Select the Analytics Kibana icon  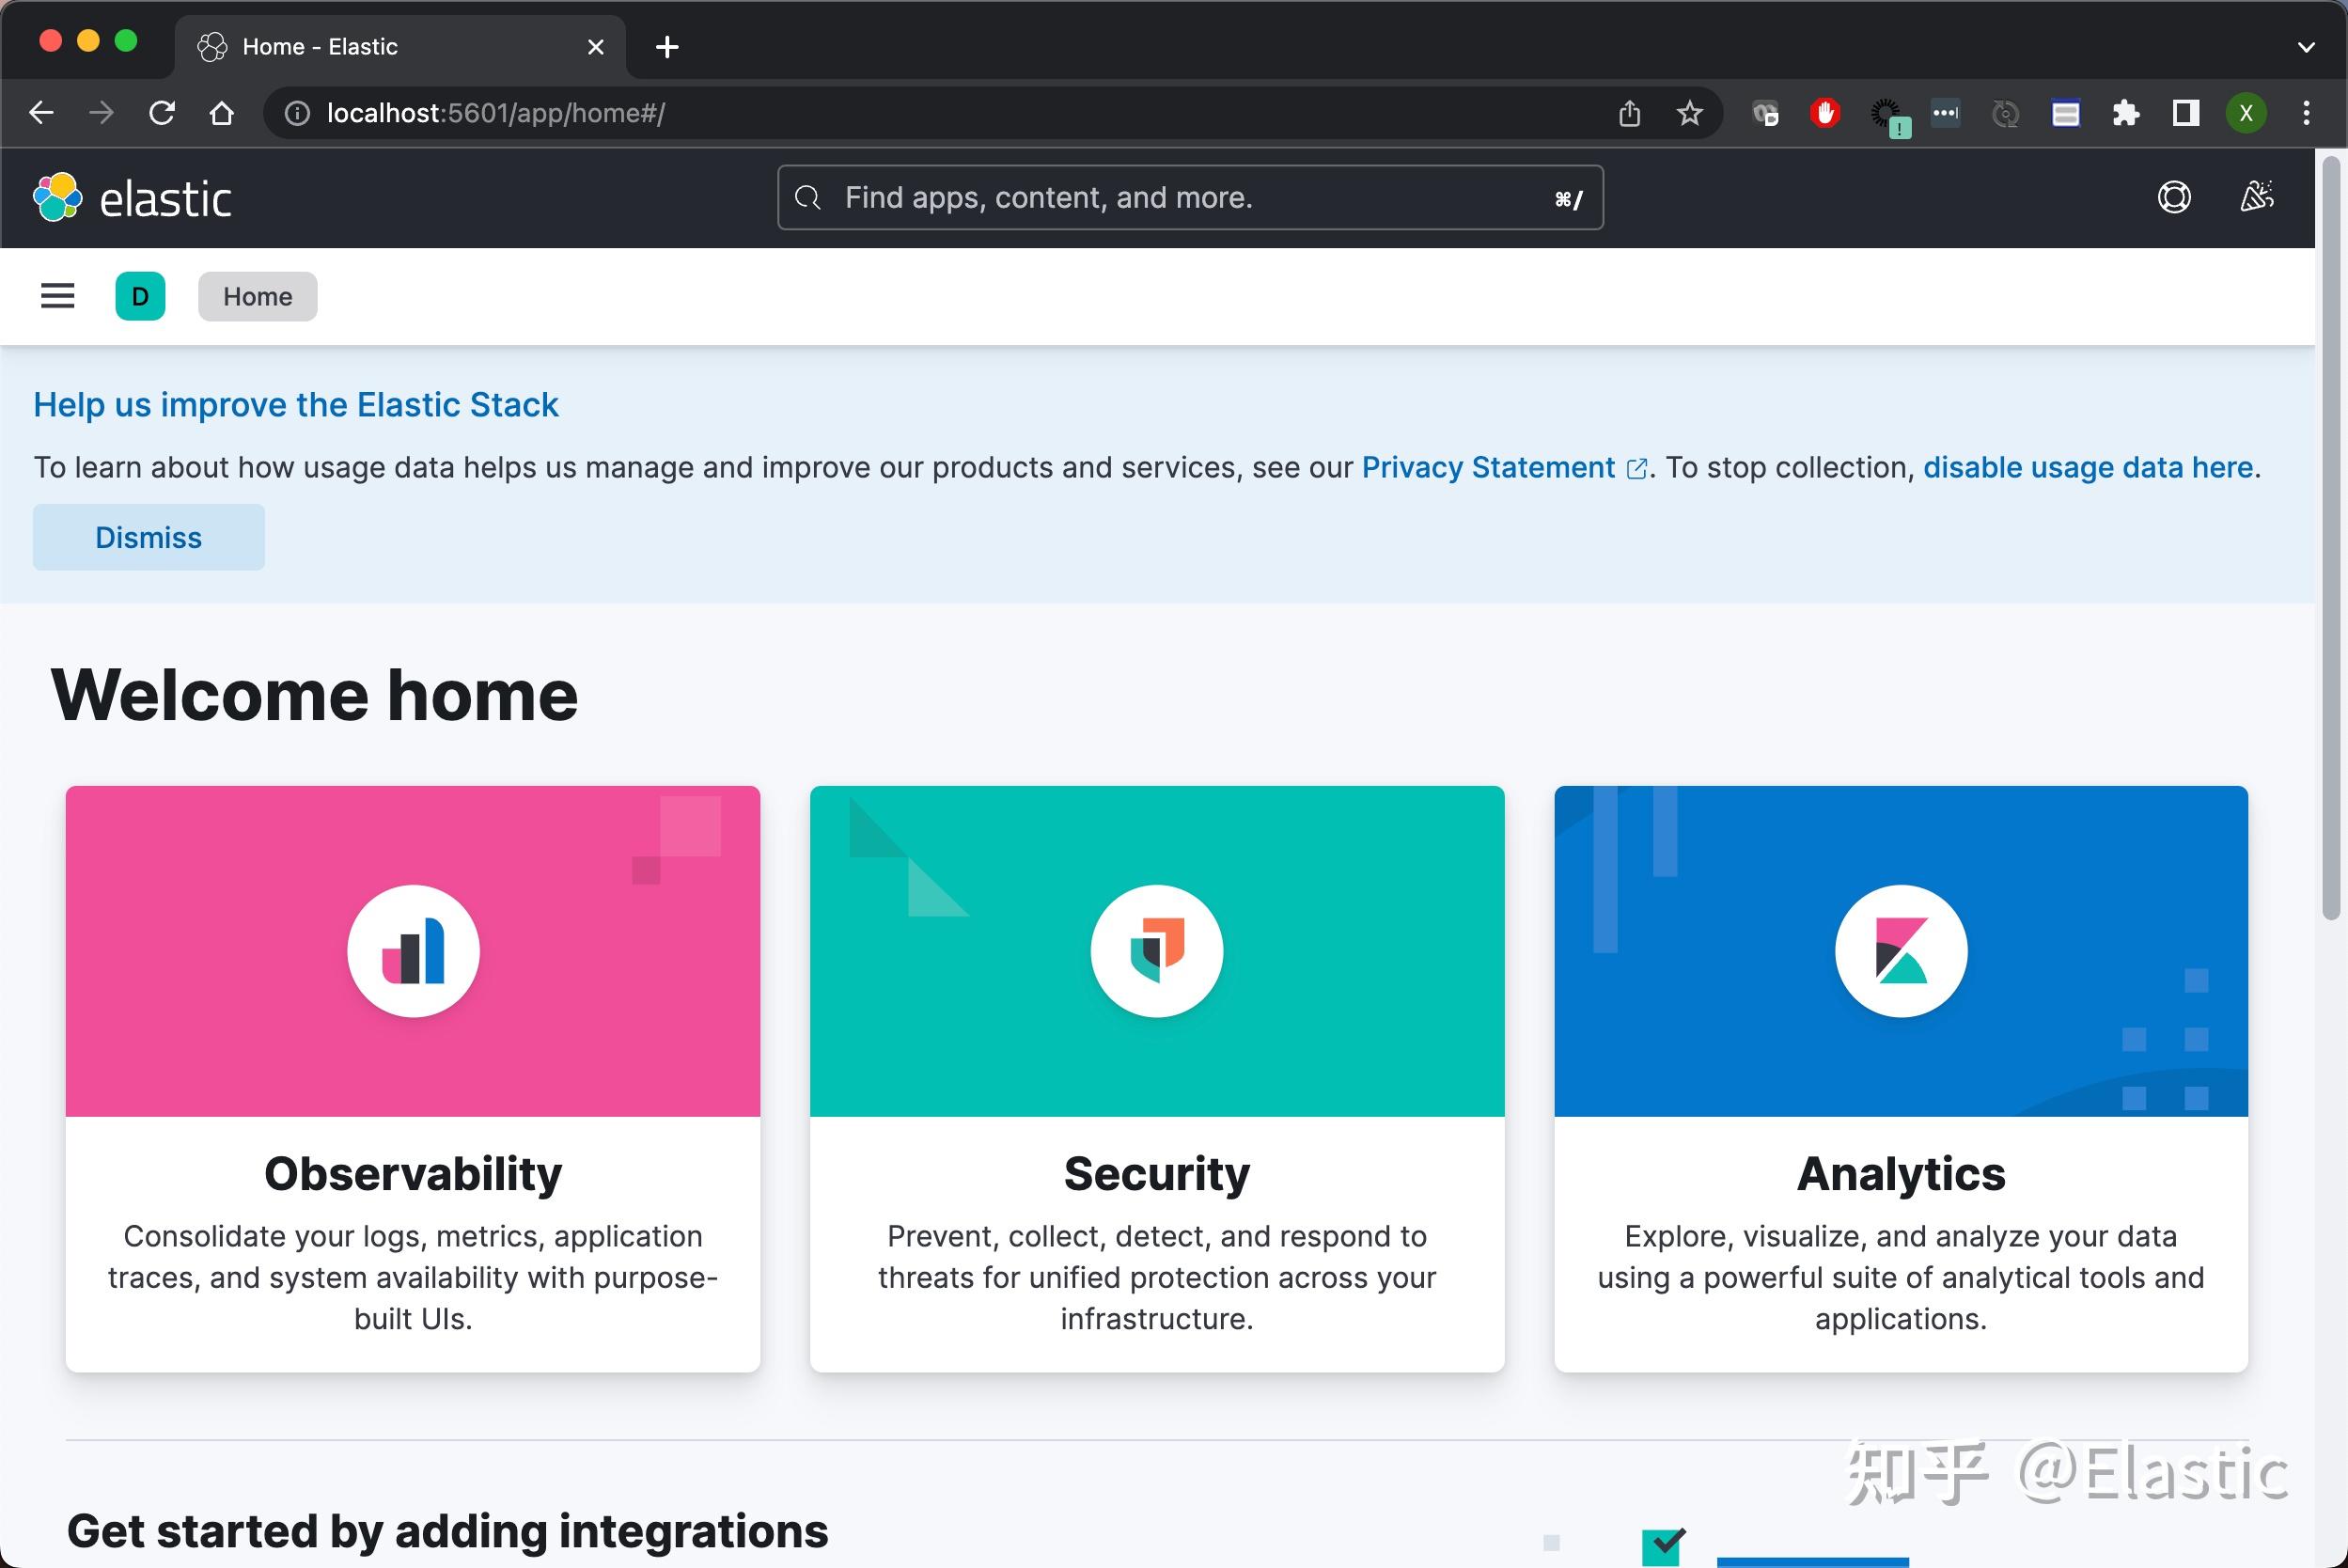click(x=1899, y=950)
